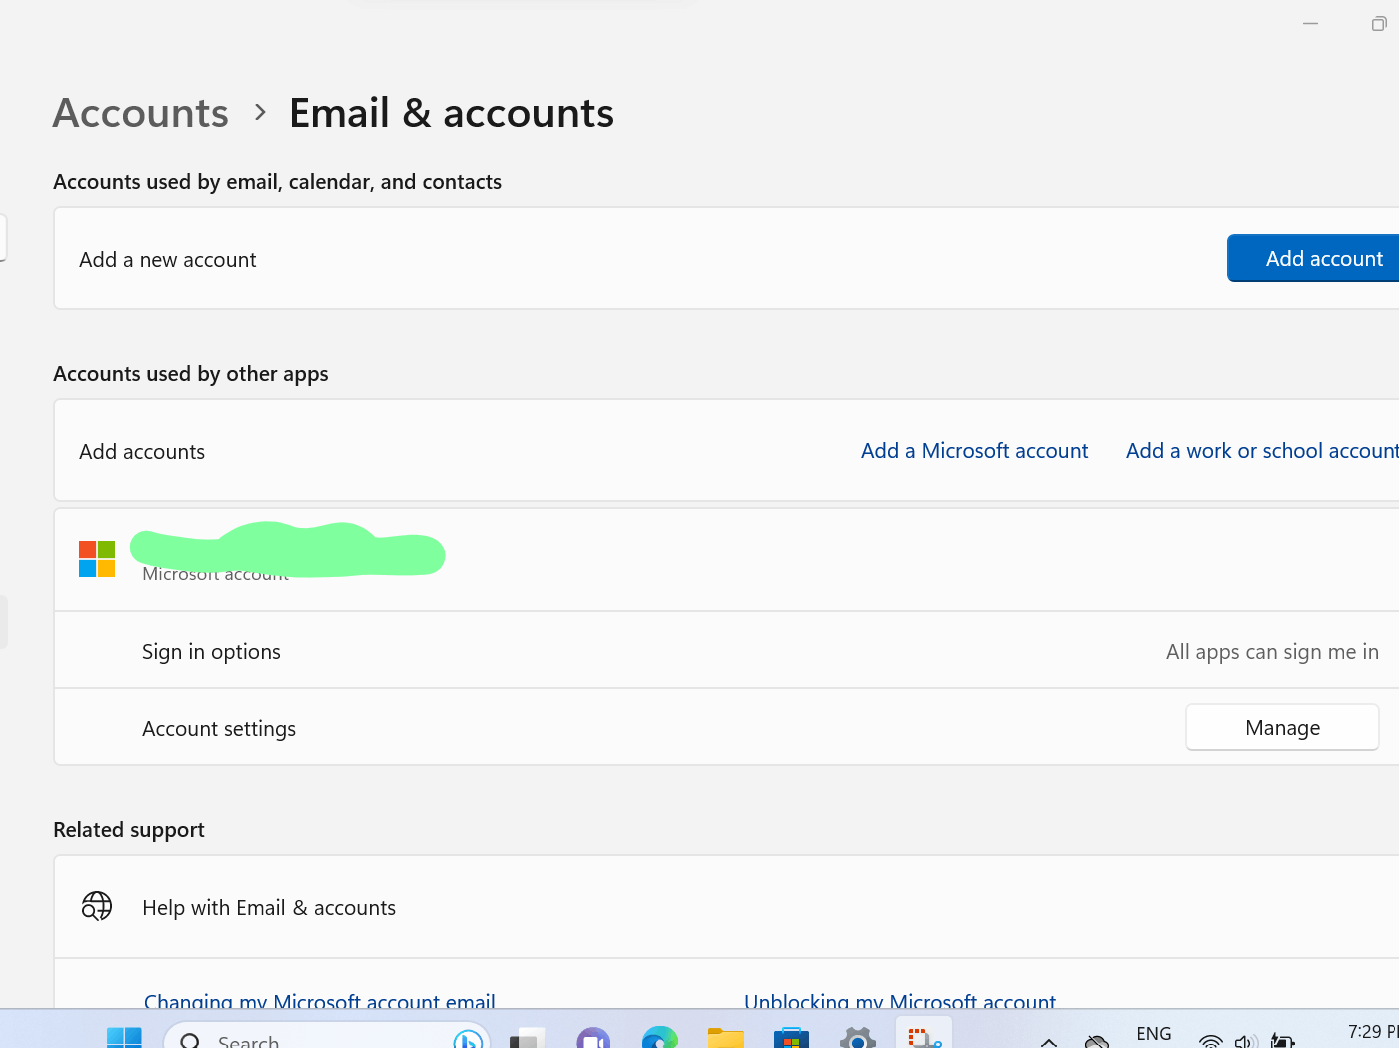Open File Explorer from the taskbar
Screen dimensions: 1399x1048
pyautogui.click(x=726, y=1039)
